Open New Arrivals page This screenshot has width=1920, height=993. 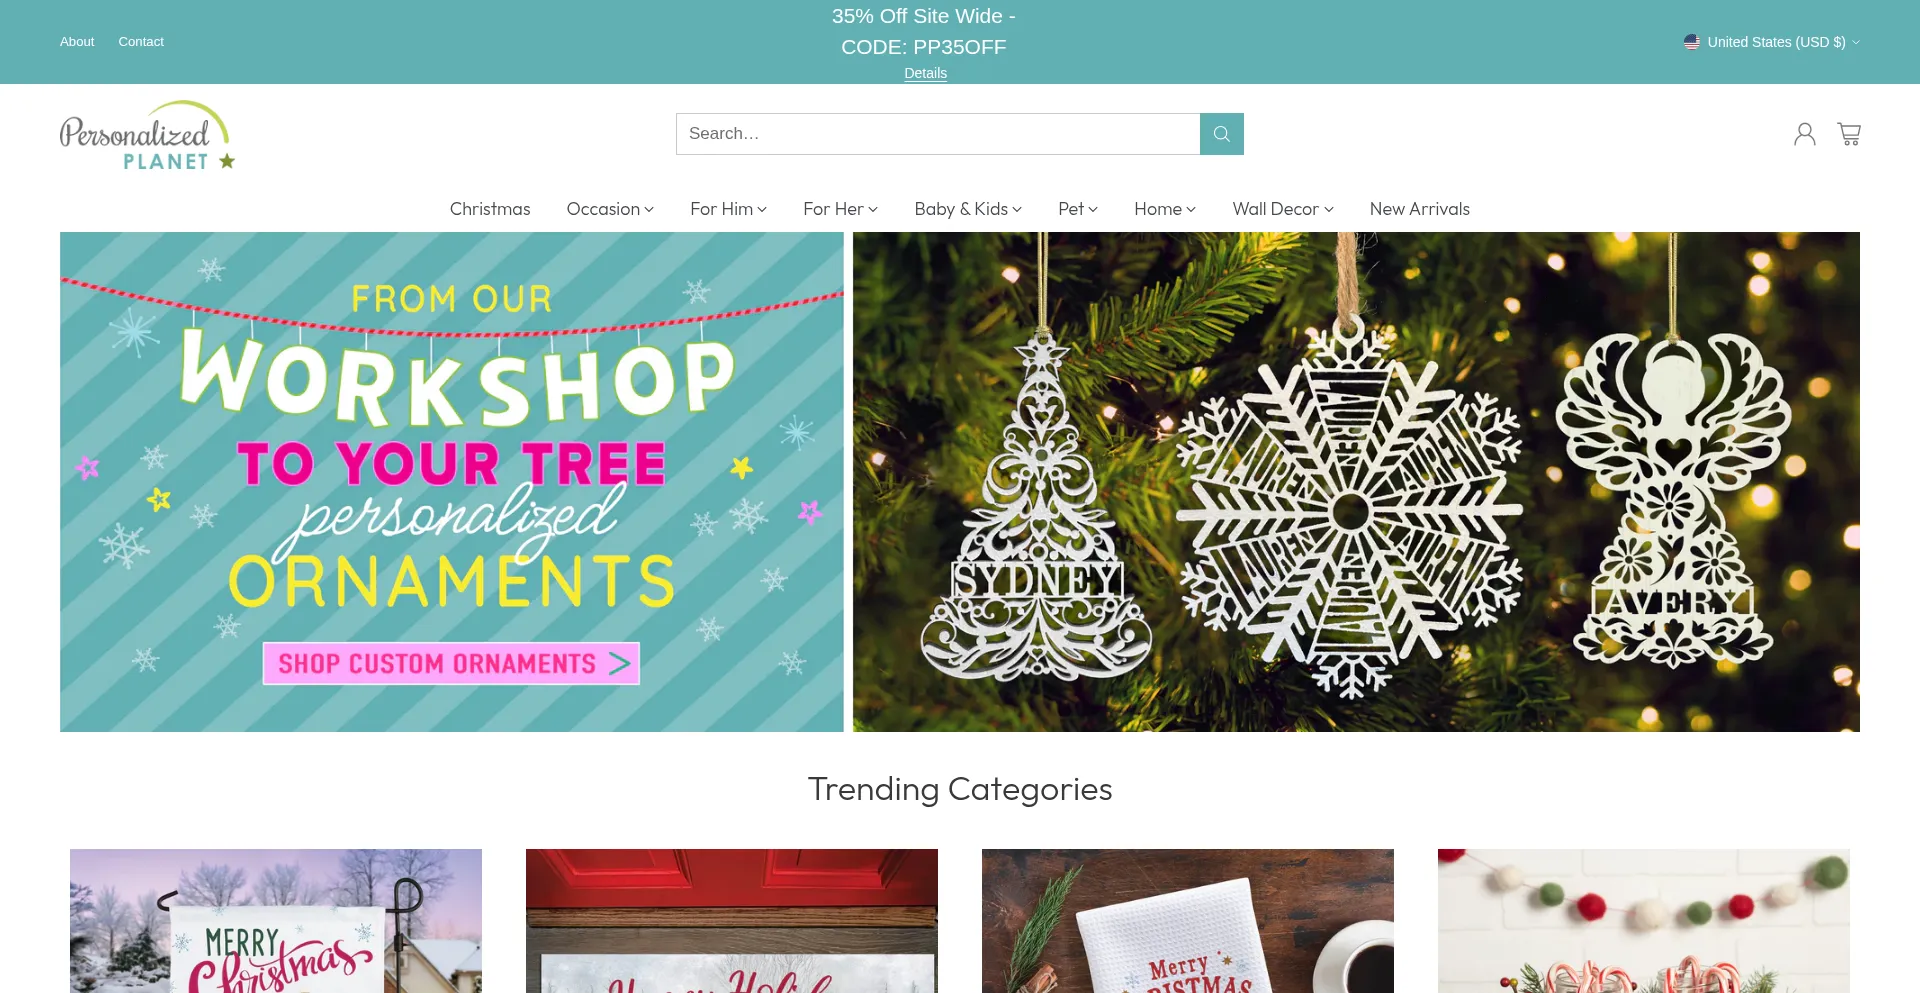click(x=1419, y=209)
